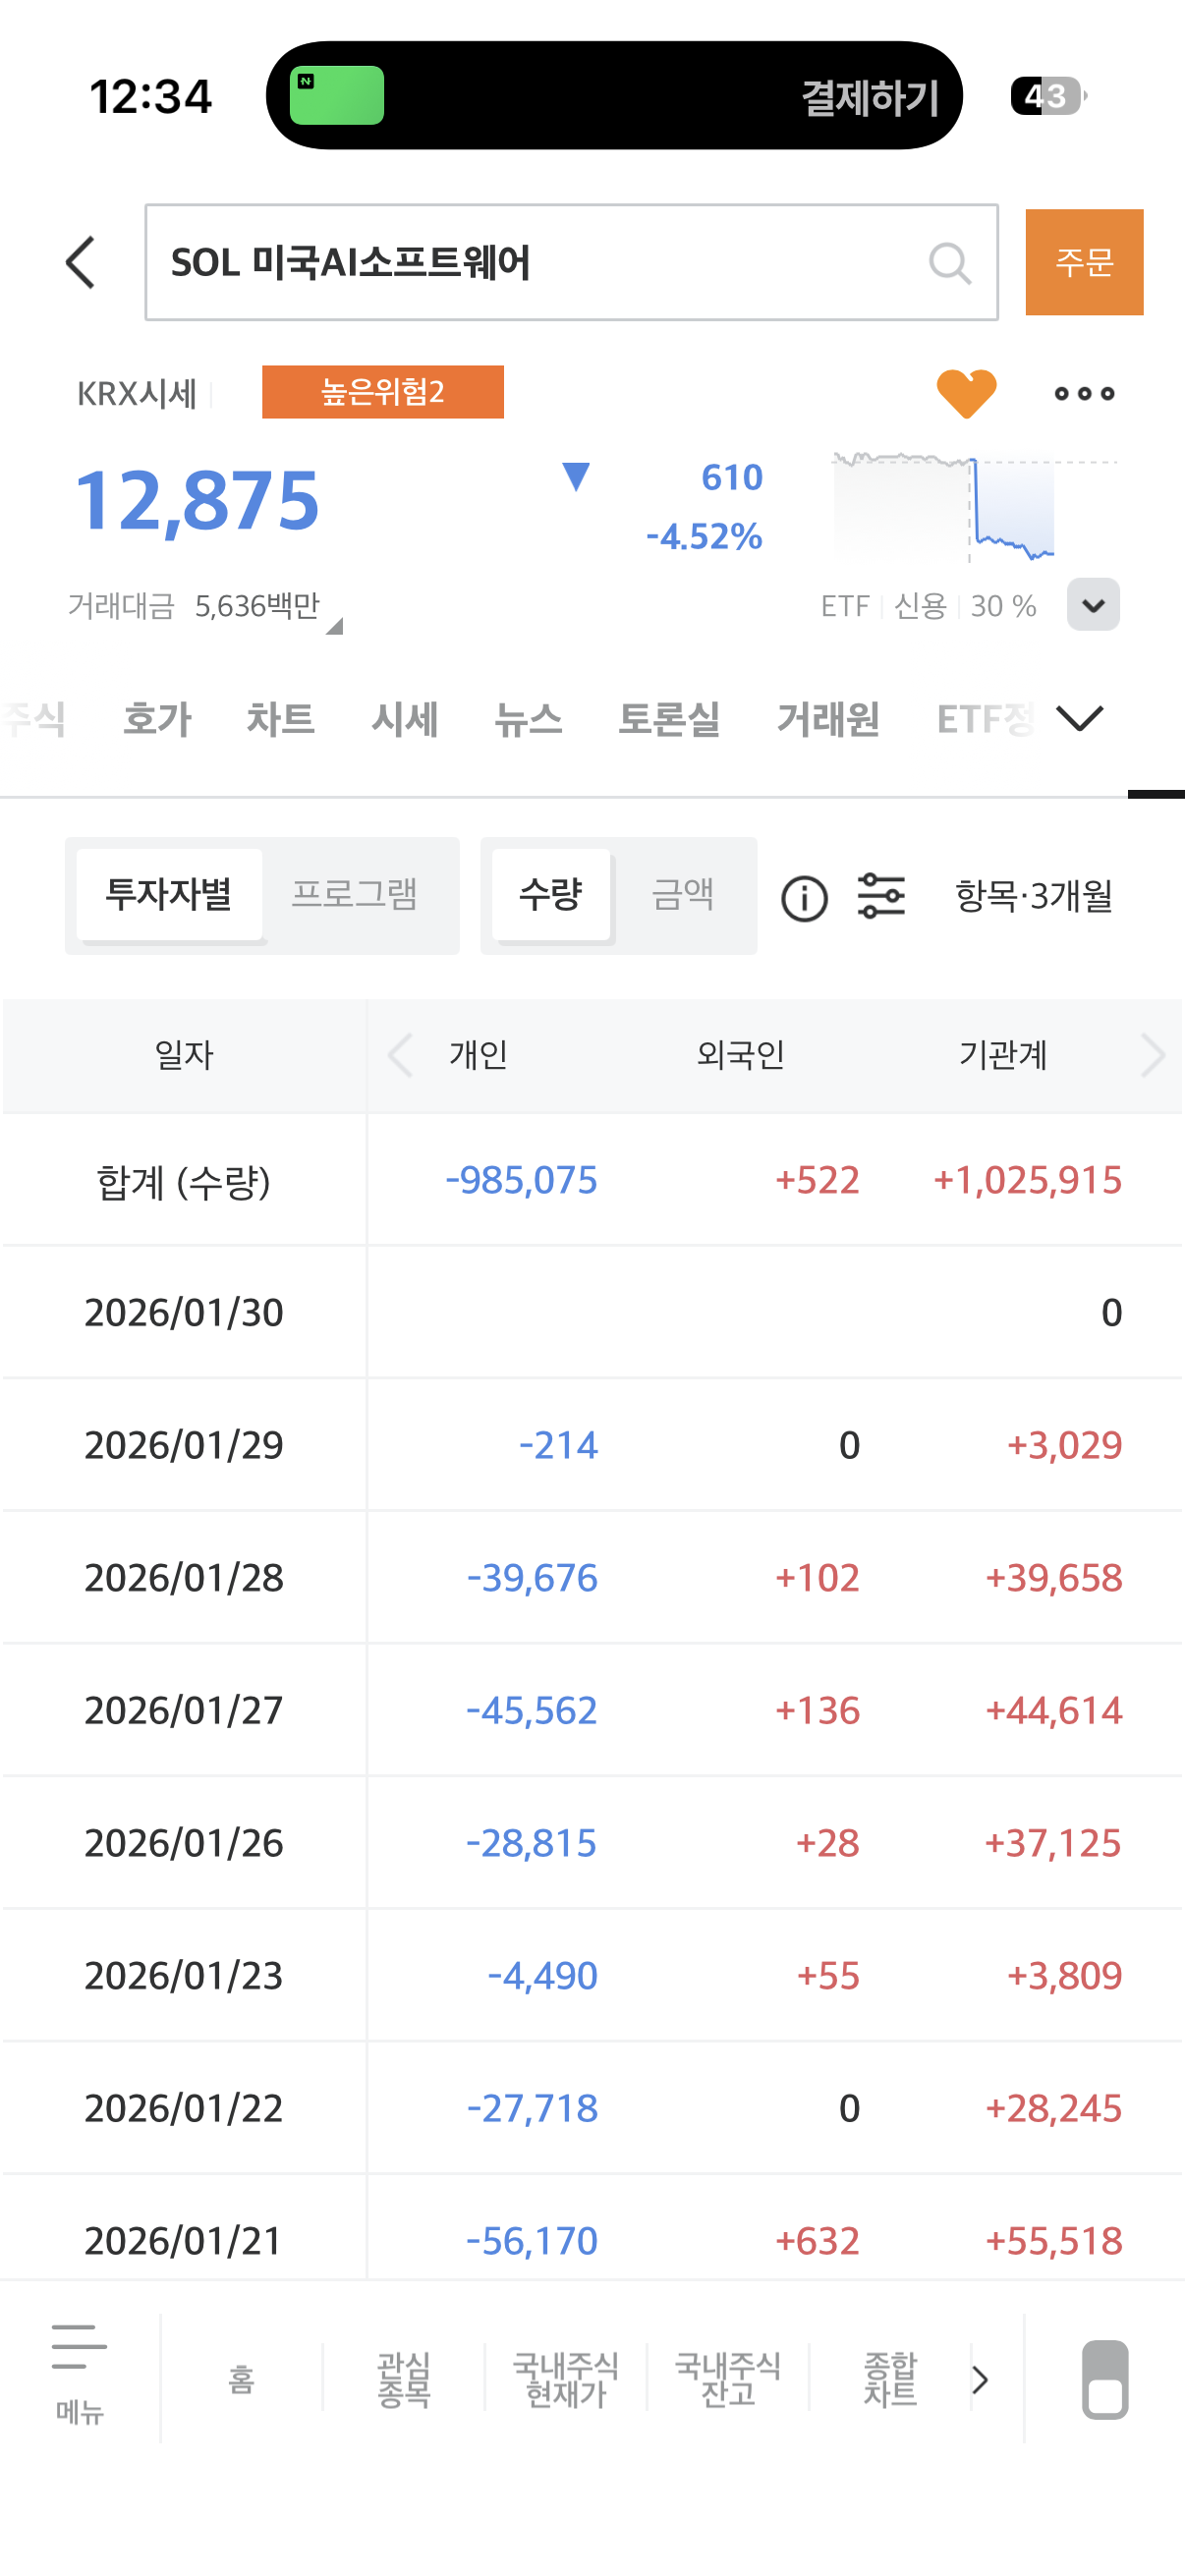Switch to the 뉴스 tab
Screen dimensions: 1185x2576
pyautogui.click(x=528, y=719)
